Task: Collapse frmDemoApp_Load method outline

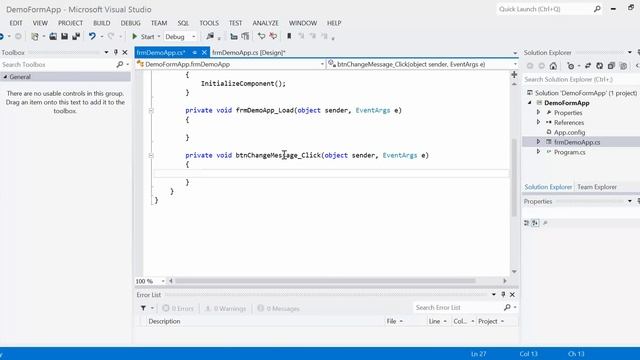Action: (x=151, y=111)
